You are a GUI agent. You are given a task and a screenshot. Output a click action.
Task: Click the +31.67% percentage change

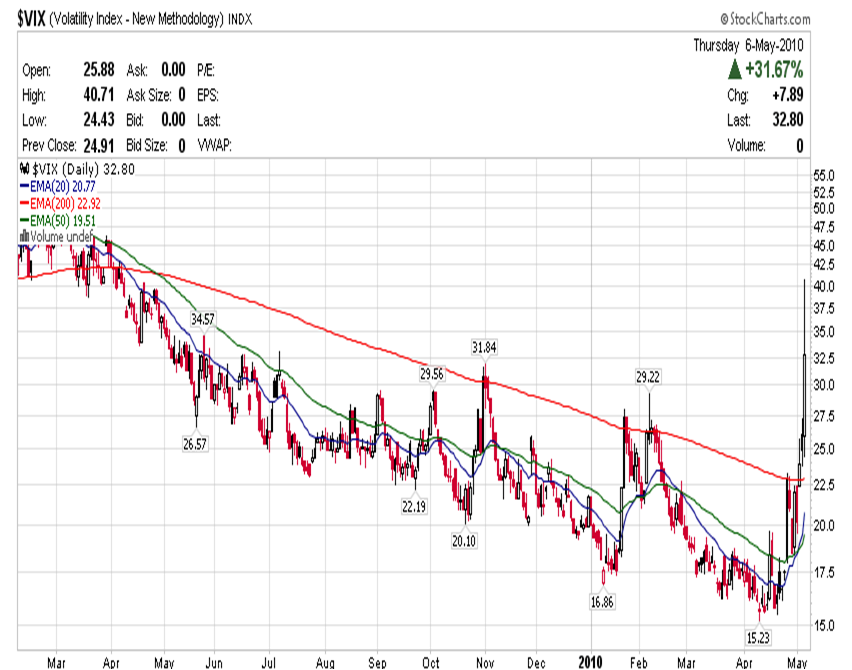pyautogui.click(x=774, y=70)
